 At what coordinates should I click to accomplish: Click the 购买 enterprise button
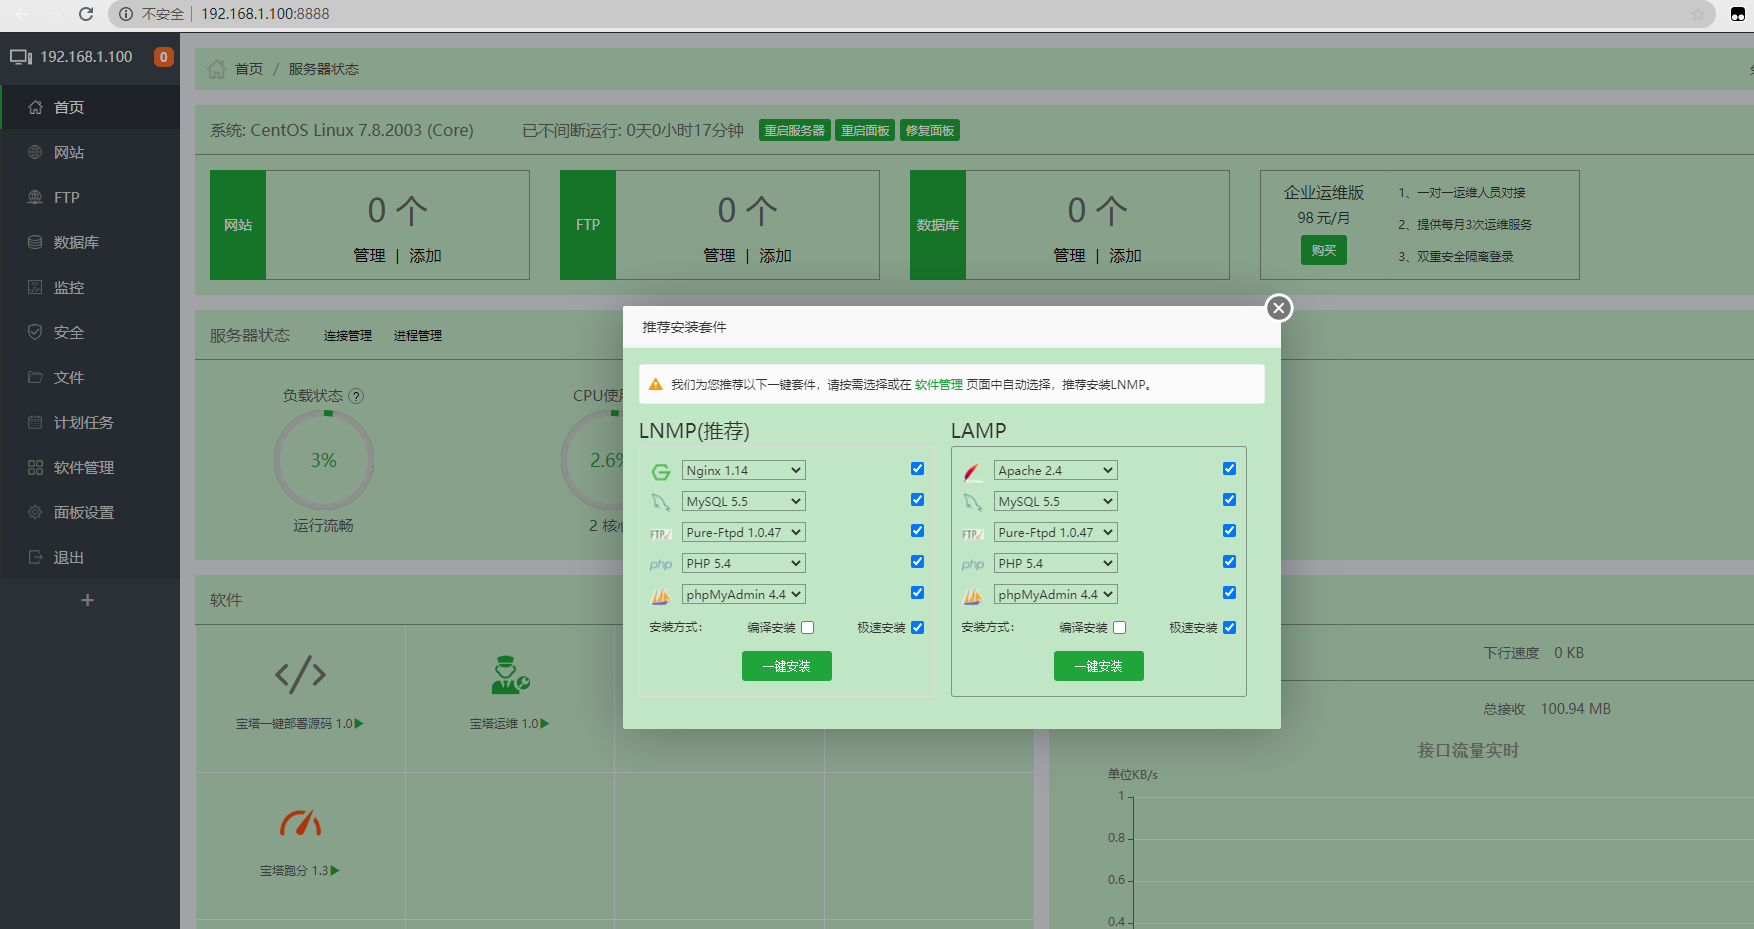pyautogui.click(x=1324, y=250)
